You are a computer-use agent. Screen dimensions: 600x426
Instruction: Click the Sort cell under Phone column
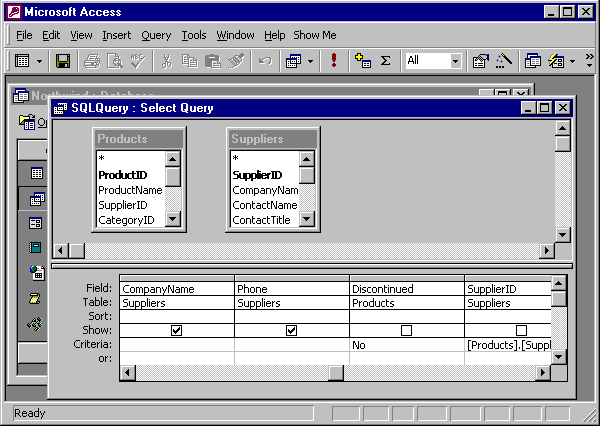292,317
